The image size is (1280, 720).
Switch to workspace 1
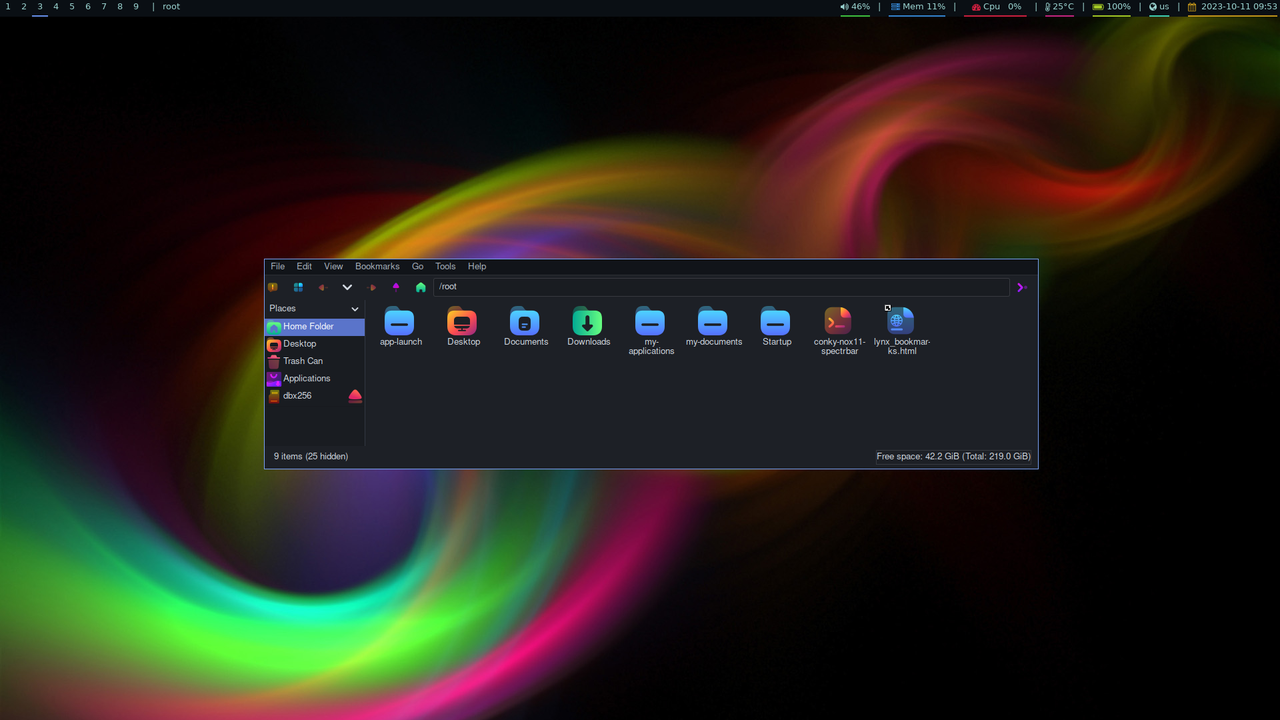pos(8,7)
